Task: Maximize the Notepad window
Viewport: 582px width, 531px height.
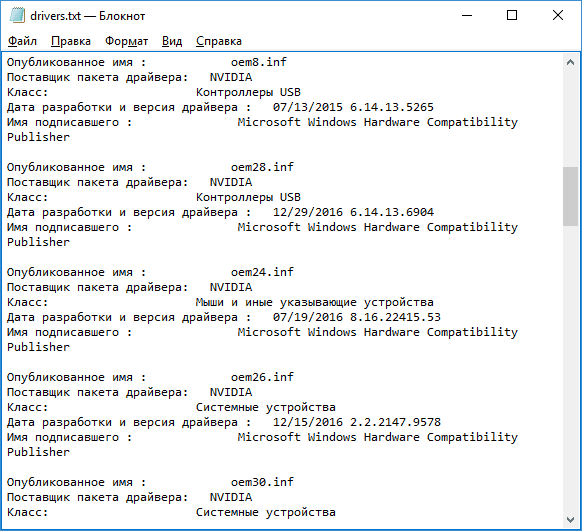Action: pyautogui.click(x=512, y=16)
